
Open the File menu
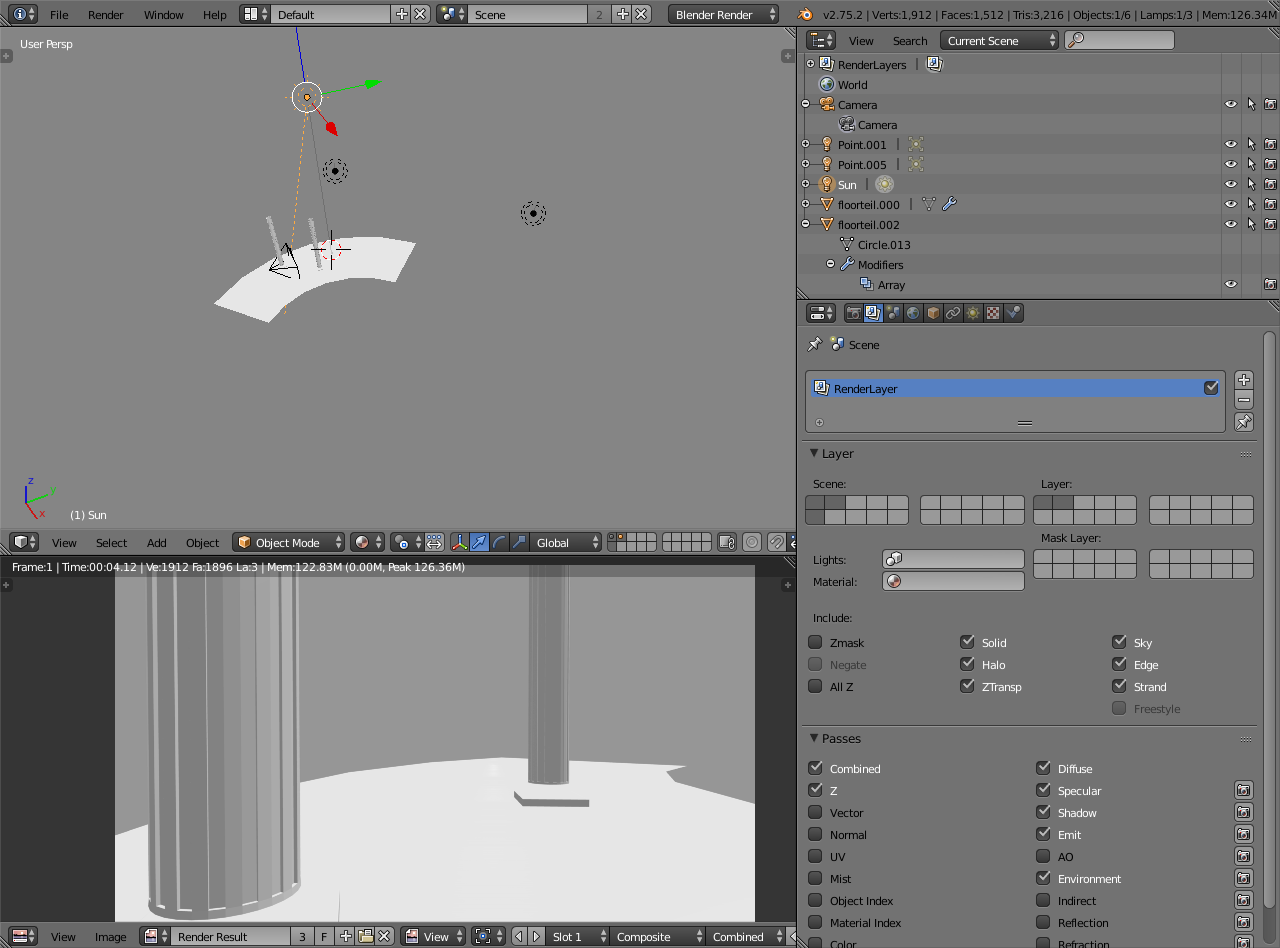[x=60, y=14]
